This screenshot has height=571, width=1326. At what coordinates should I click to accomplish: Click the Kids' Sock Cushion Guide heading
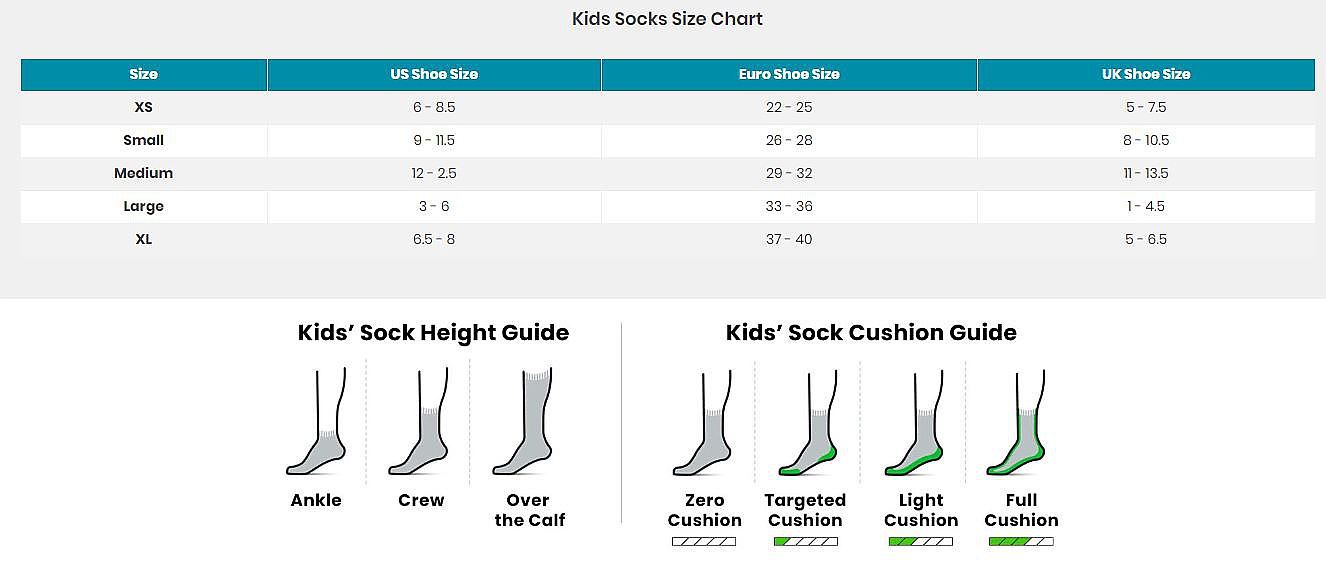click(871, 333)
